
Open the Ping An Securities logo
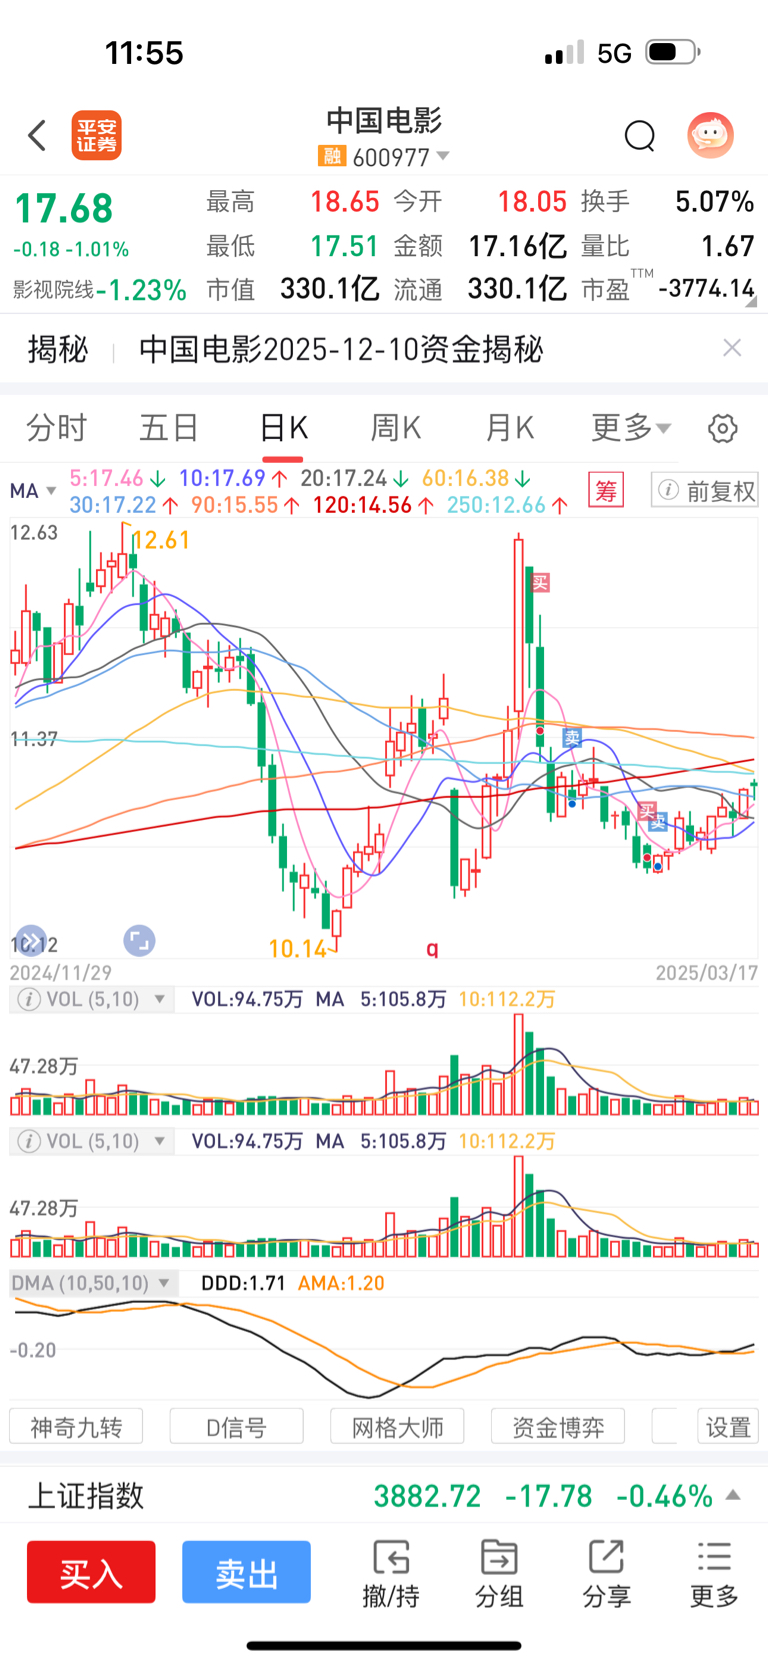coord(97,136)
